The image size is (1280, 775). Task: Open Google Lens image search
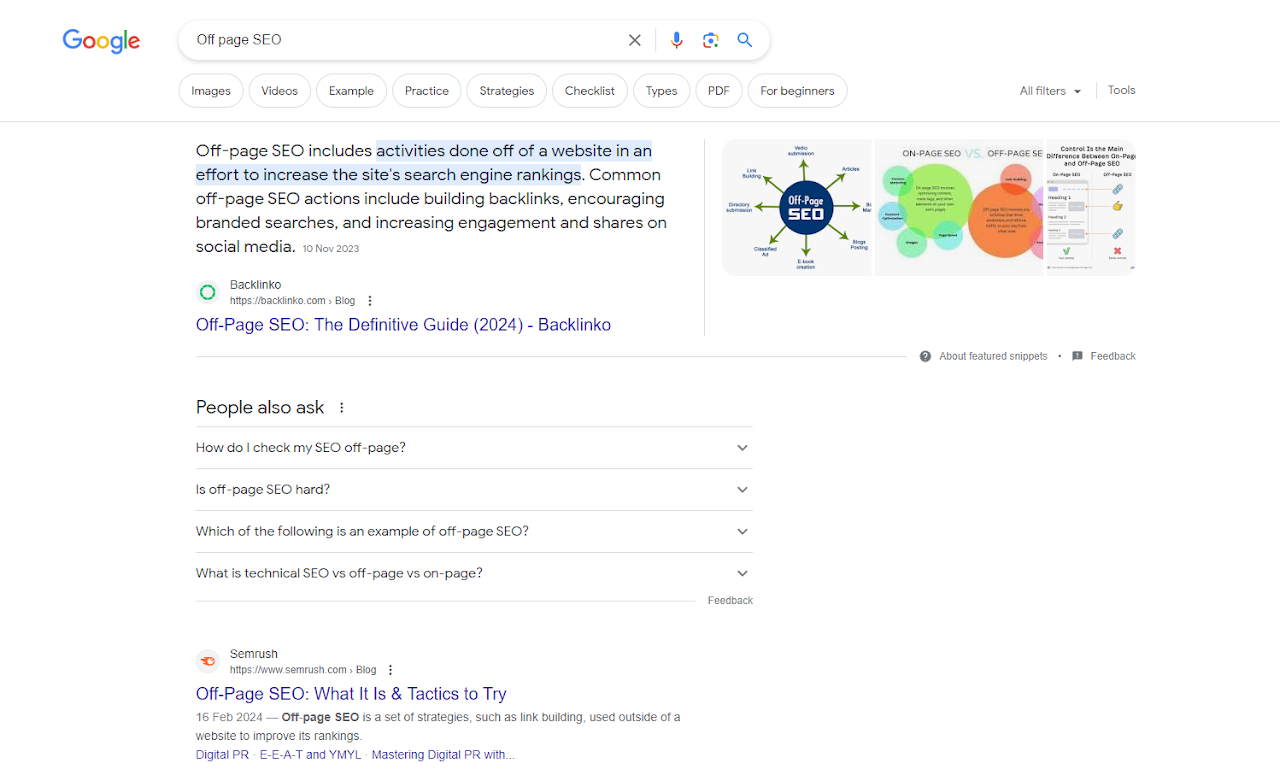pyautogui.click(x=710, y=40)
